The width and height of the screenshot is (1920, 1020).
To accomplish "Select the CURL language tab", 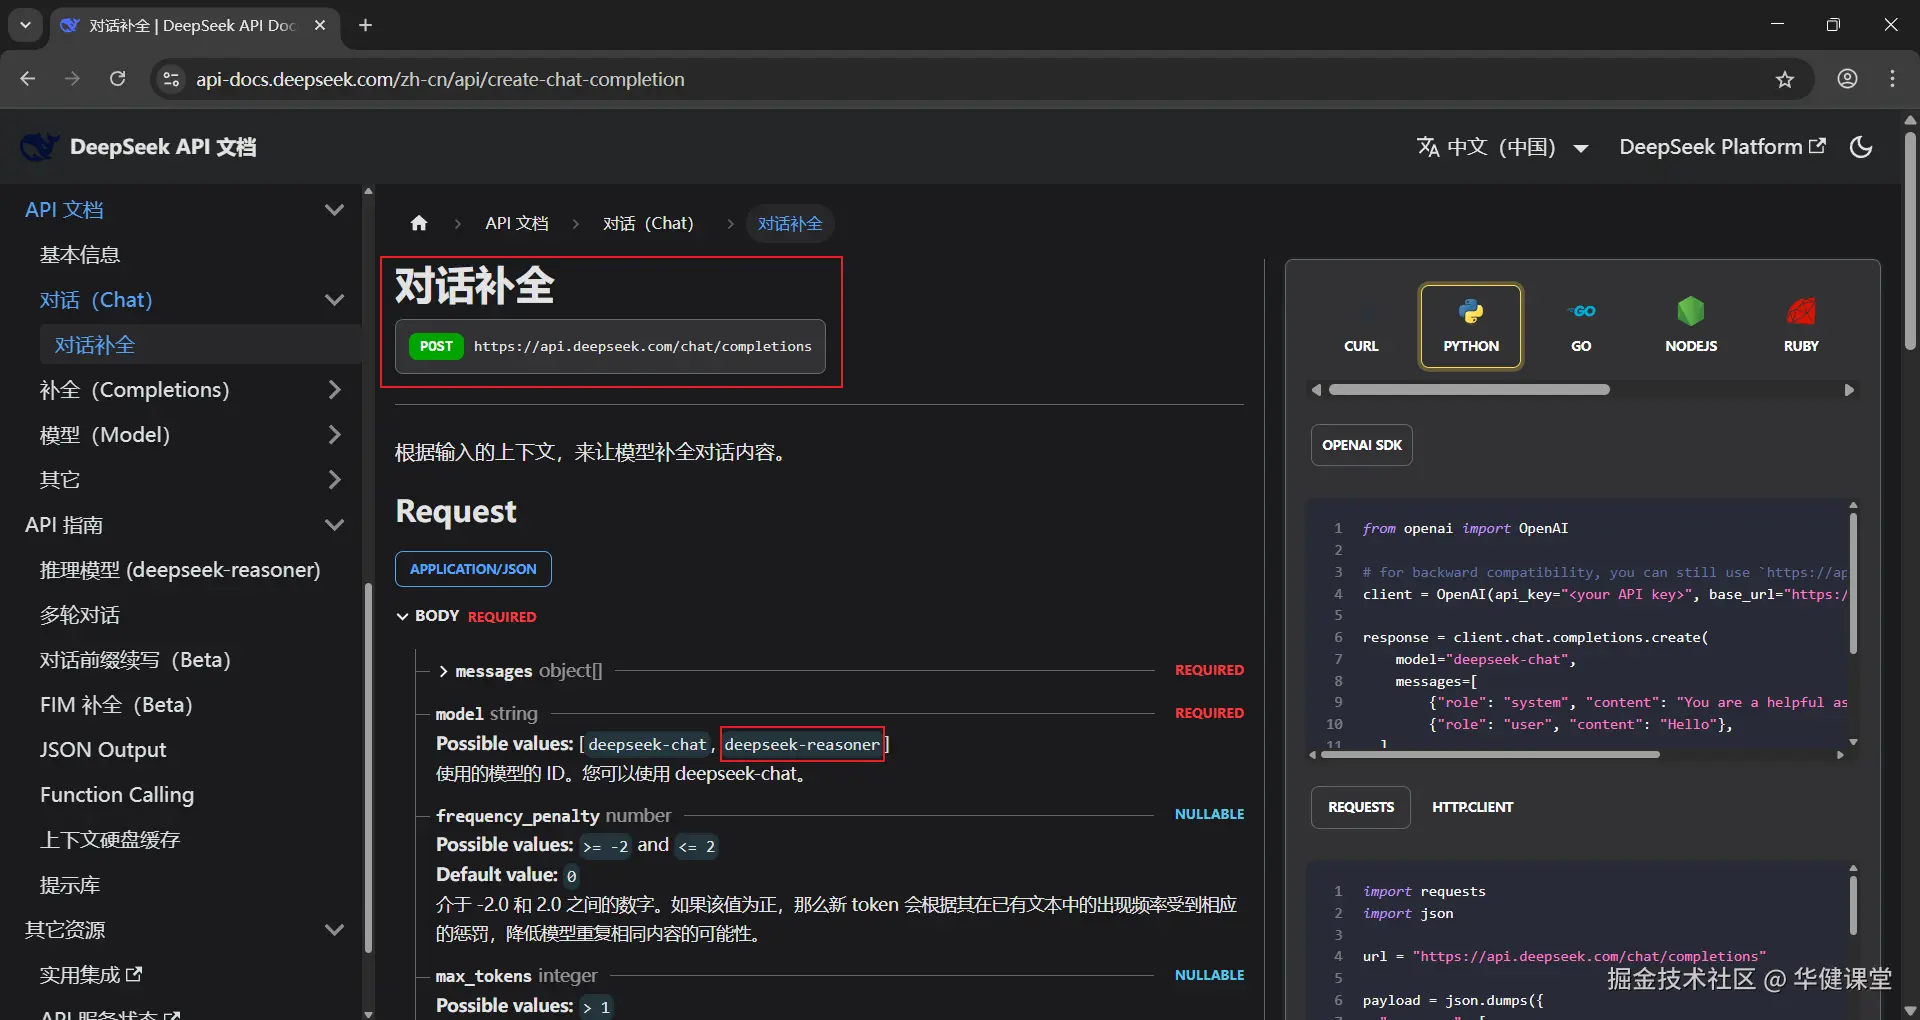I will pos(1361,327).
